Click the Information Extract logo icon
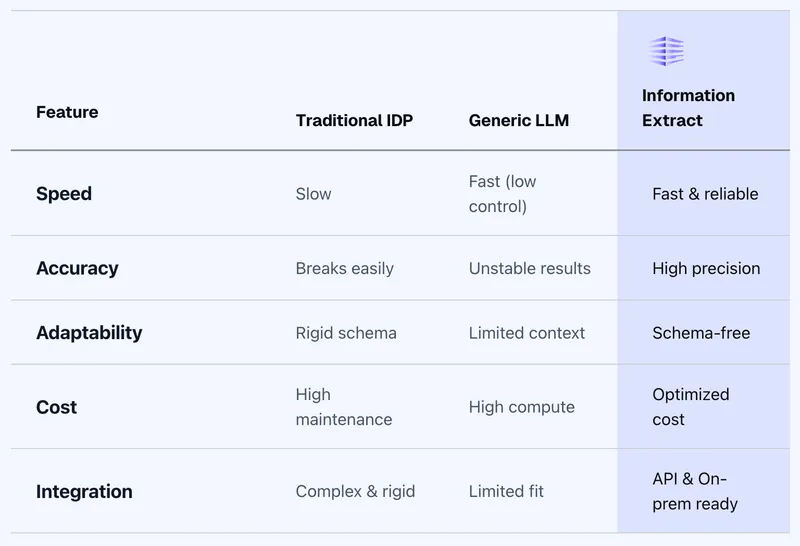 point(666,51)
